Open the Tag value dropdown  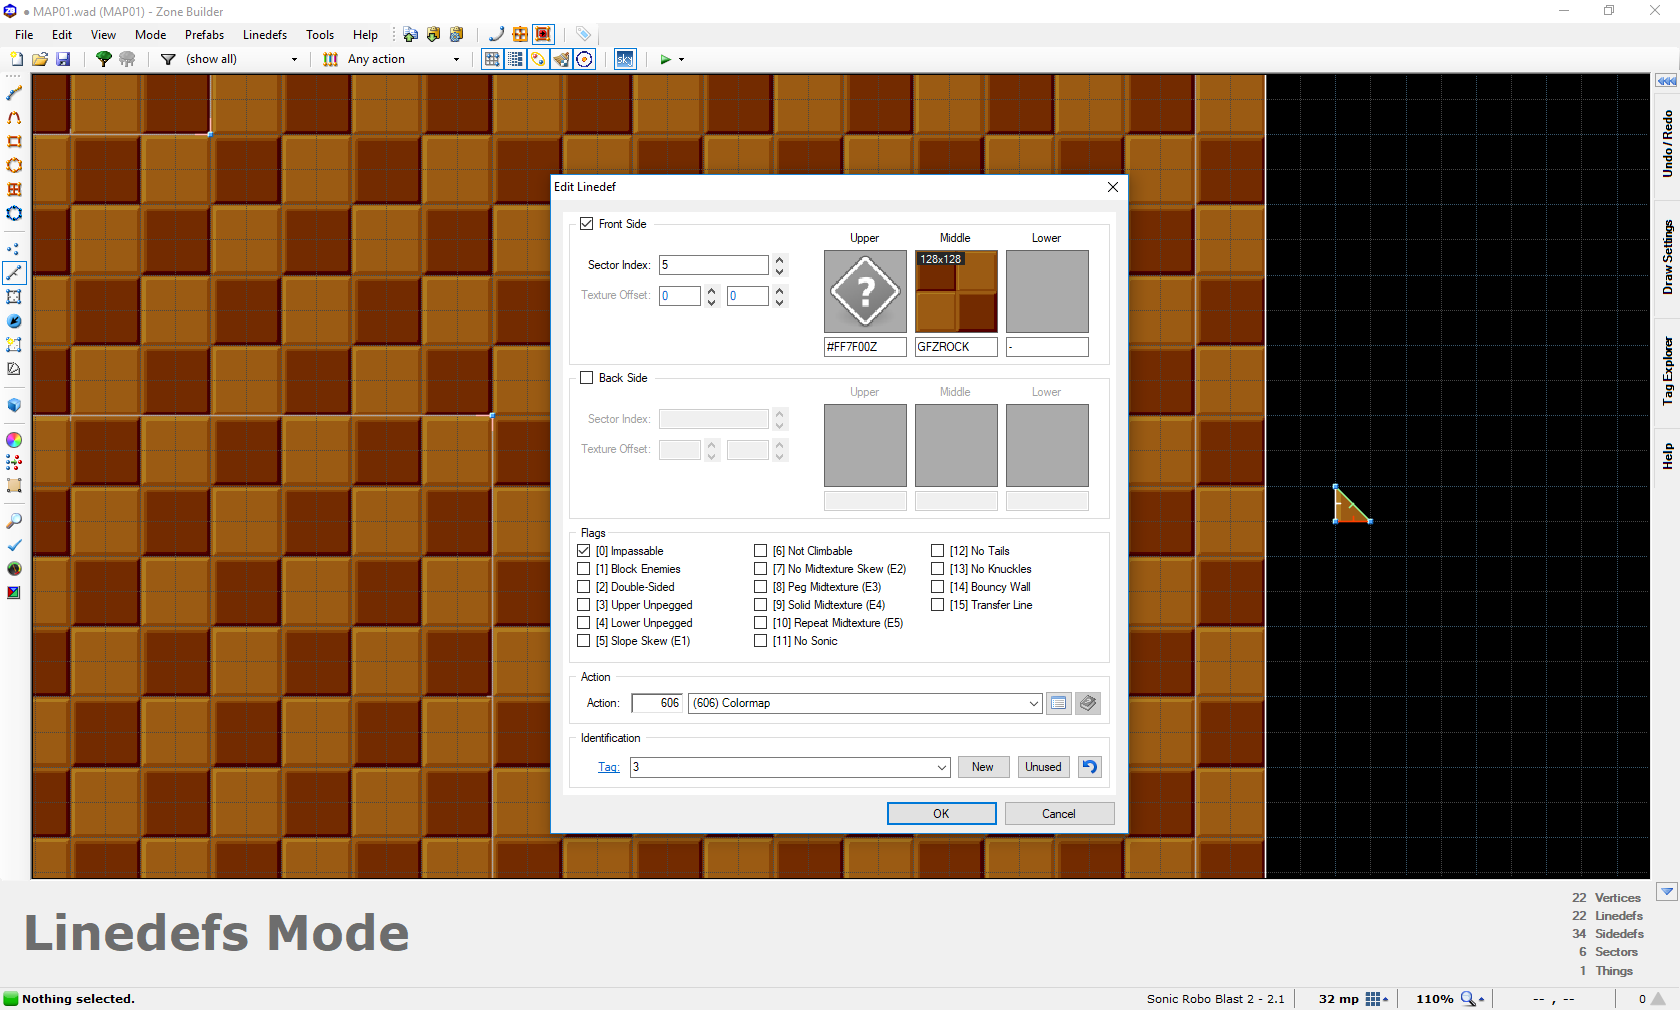(941, 767)
